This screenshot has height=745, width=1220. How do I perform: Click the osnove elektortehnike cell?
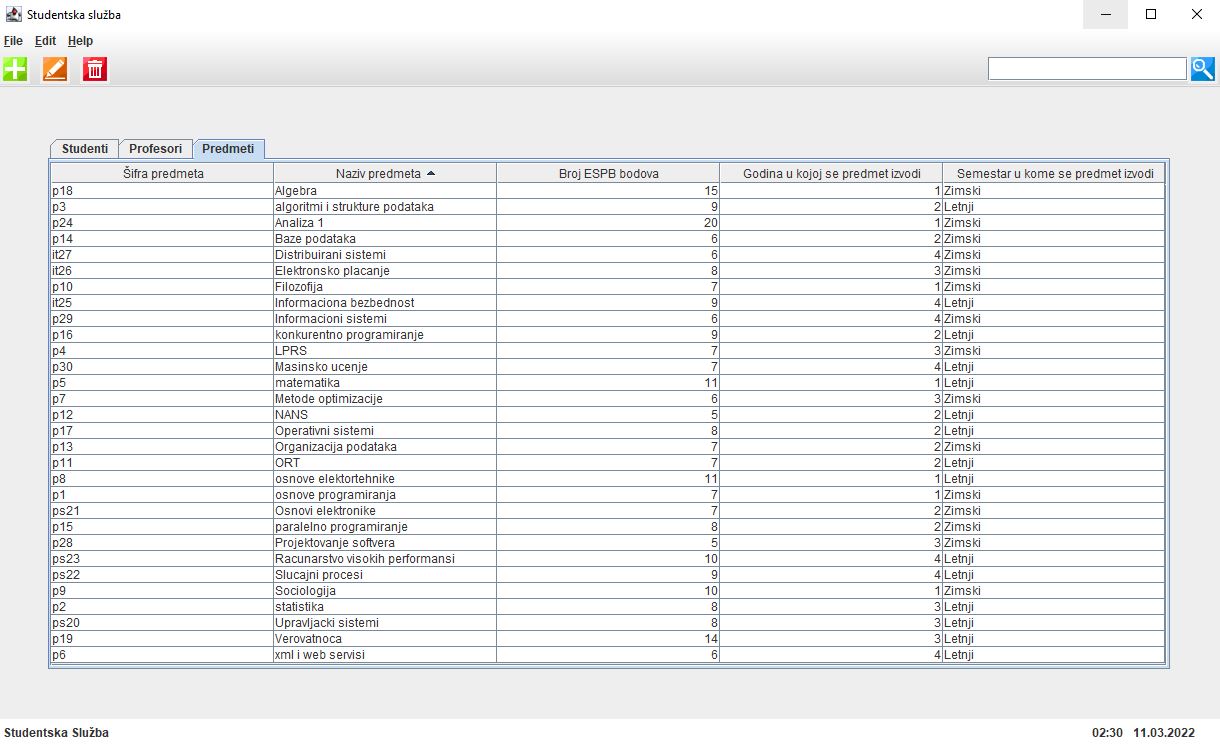(385, 479)
